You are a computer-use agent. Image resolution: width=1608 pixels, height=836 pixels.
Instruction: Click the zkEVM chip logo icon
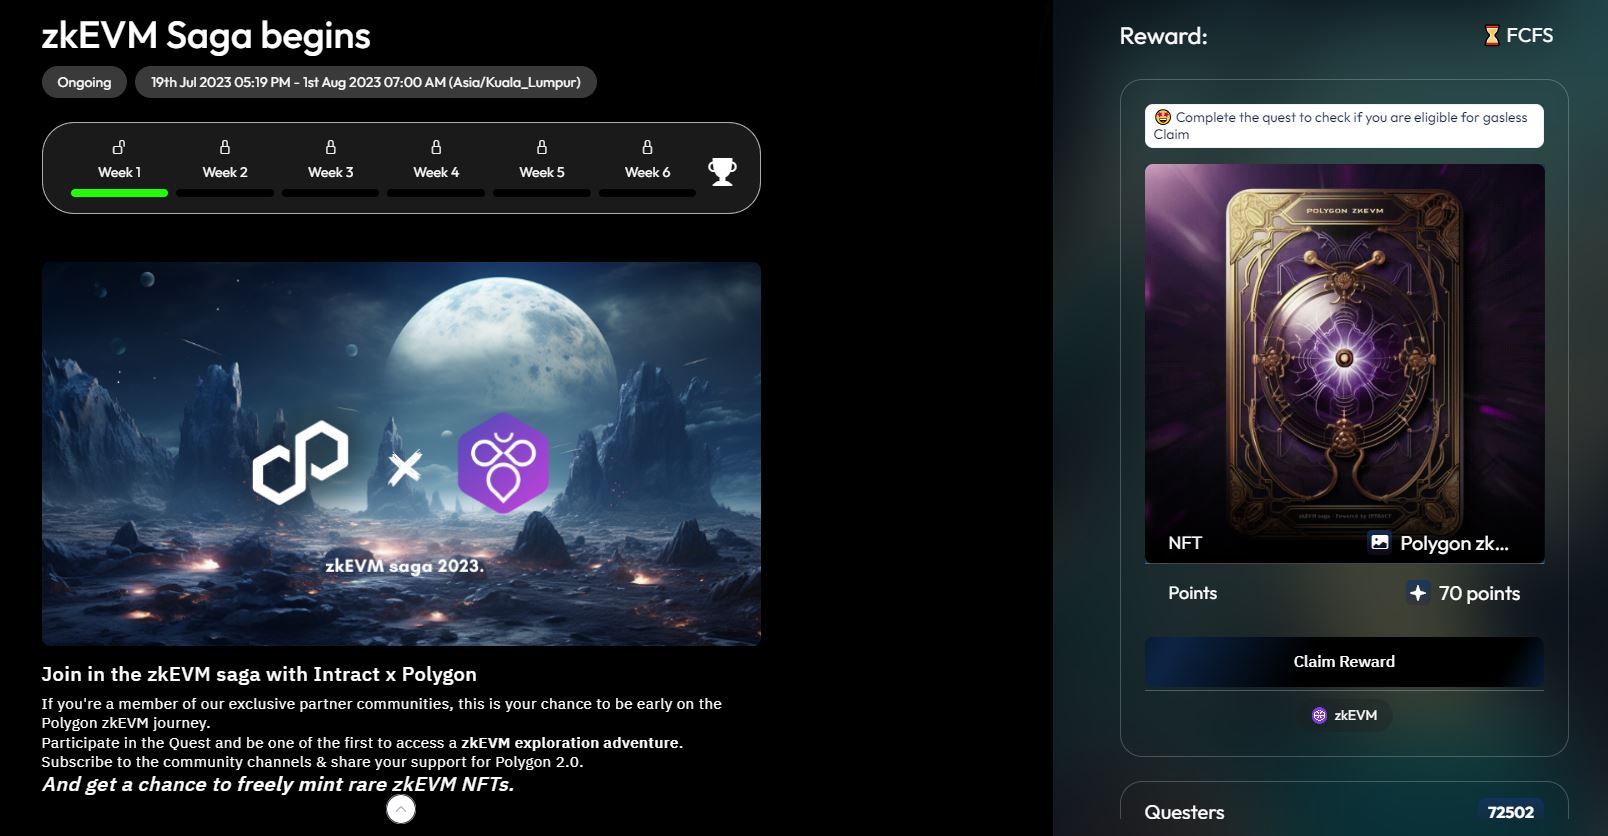click(x=1319, y=715)
